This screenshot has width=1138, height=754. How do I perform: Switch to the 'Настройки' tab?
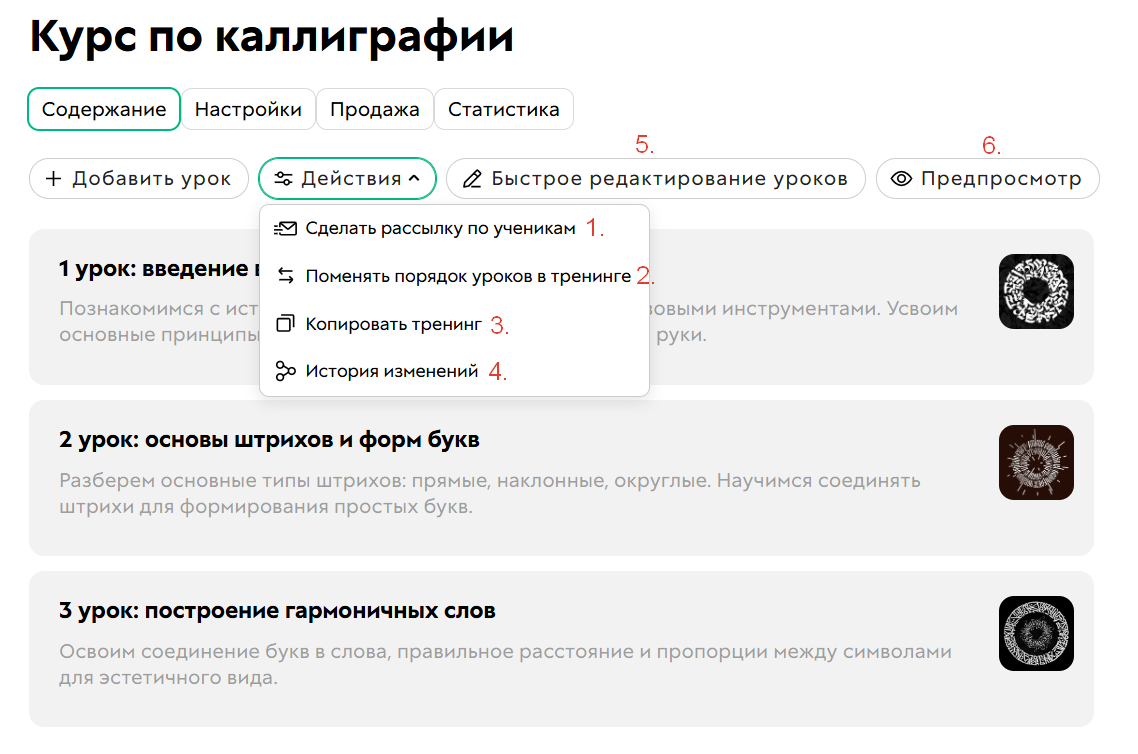[x=248, y=109]
